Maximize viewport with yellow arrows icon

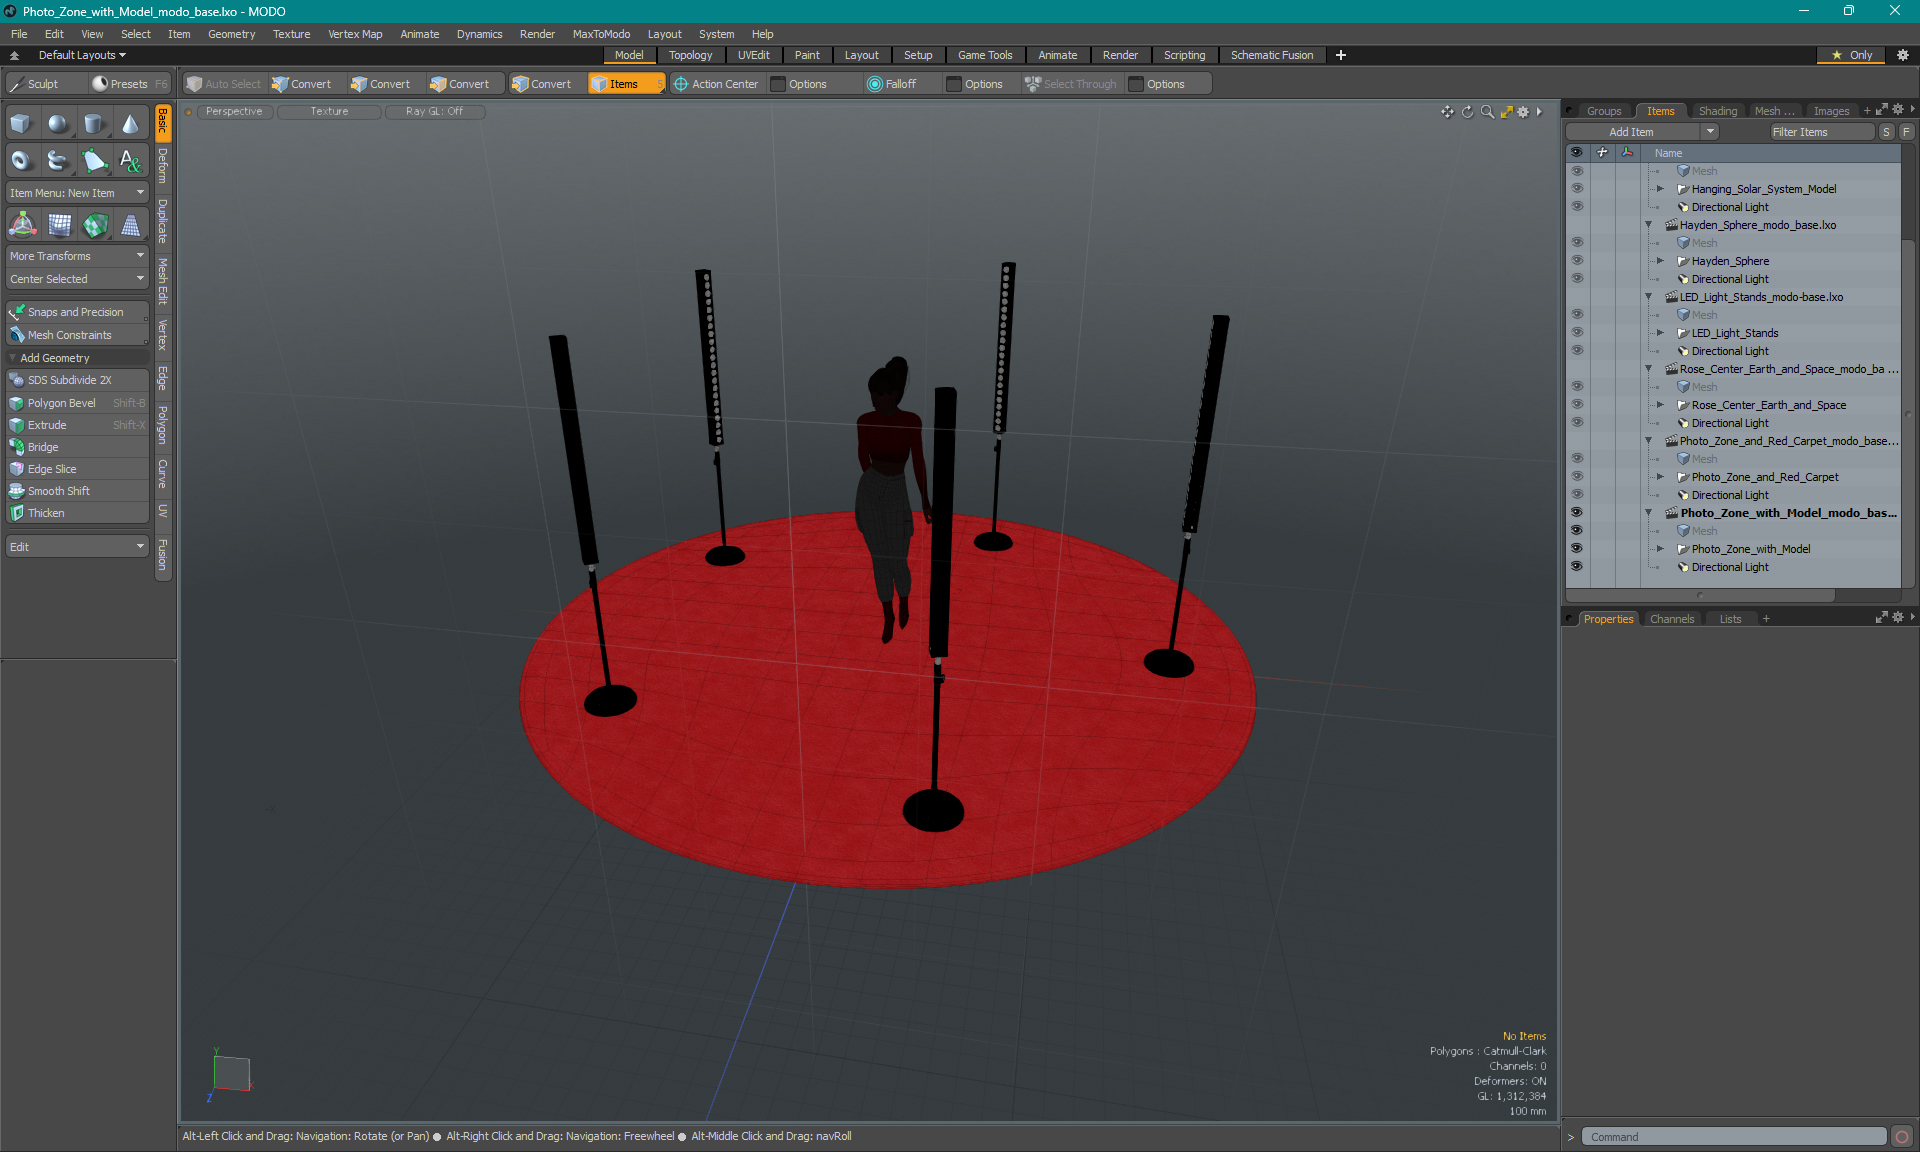pyautogui.click(x=1506, y=112)
